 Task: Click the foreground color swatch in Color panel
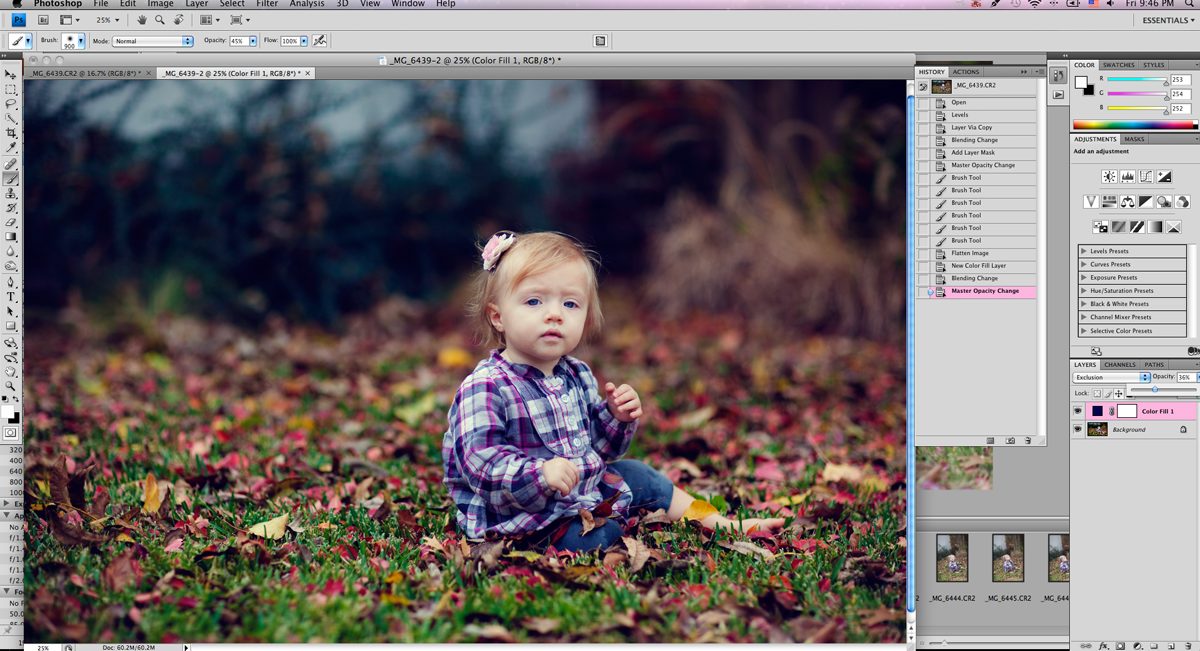(x=1081, y=83)
